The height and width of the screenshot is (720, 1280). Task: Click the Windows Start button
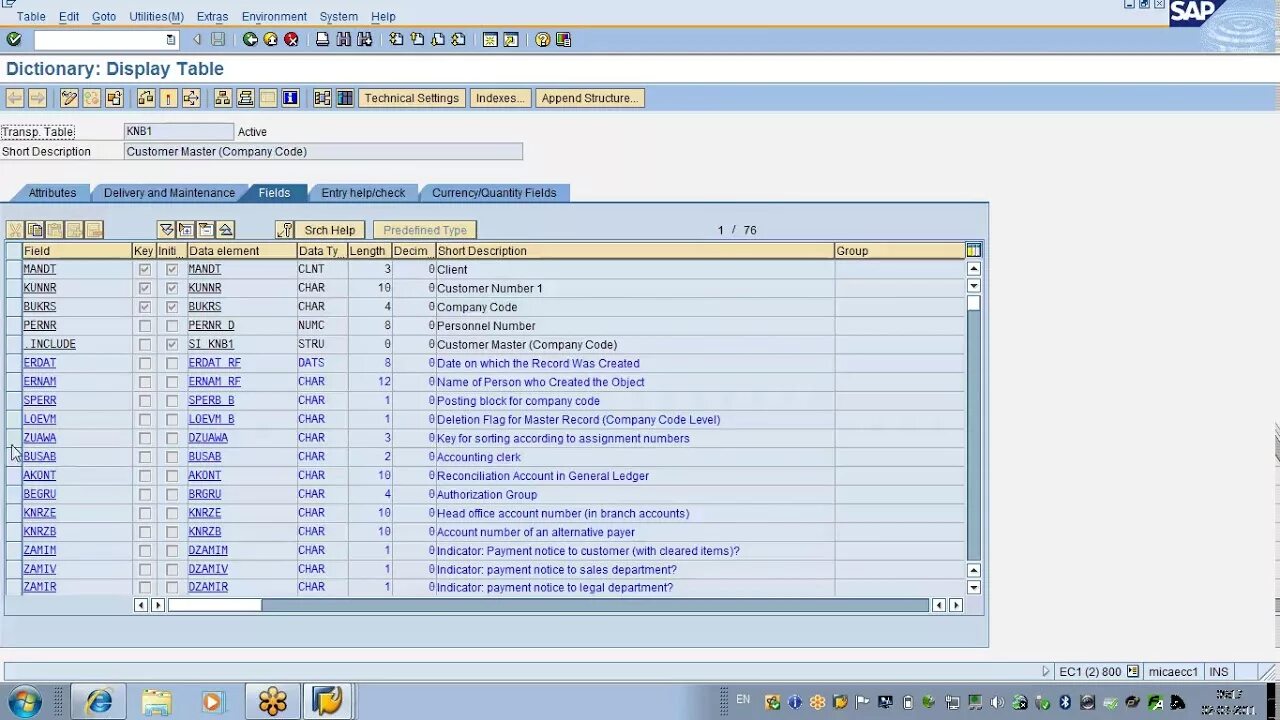pos(24,701)
